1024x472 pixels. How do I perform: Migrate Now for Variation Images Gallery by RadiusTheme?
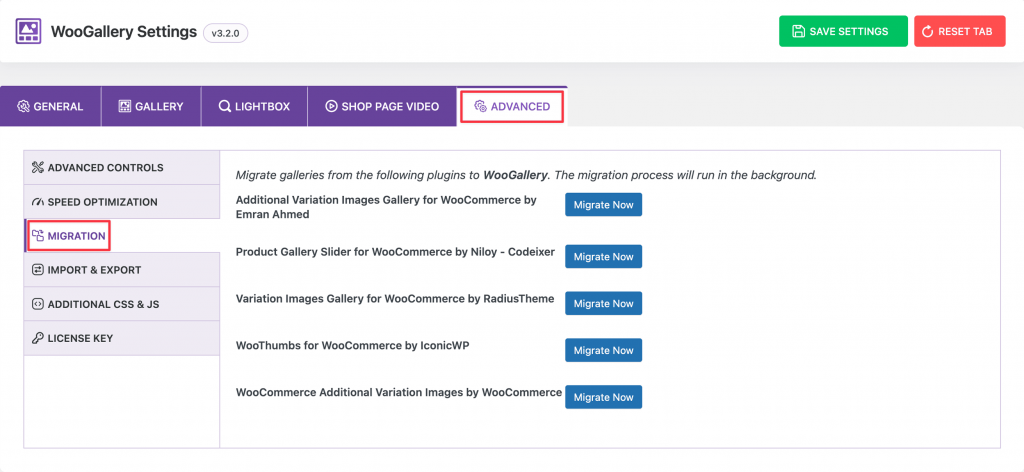(x=603, y=304)
